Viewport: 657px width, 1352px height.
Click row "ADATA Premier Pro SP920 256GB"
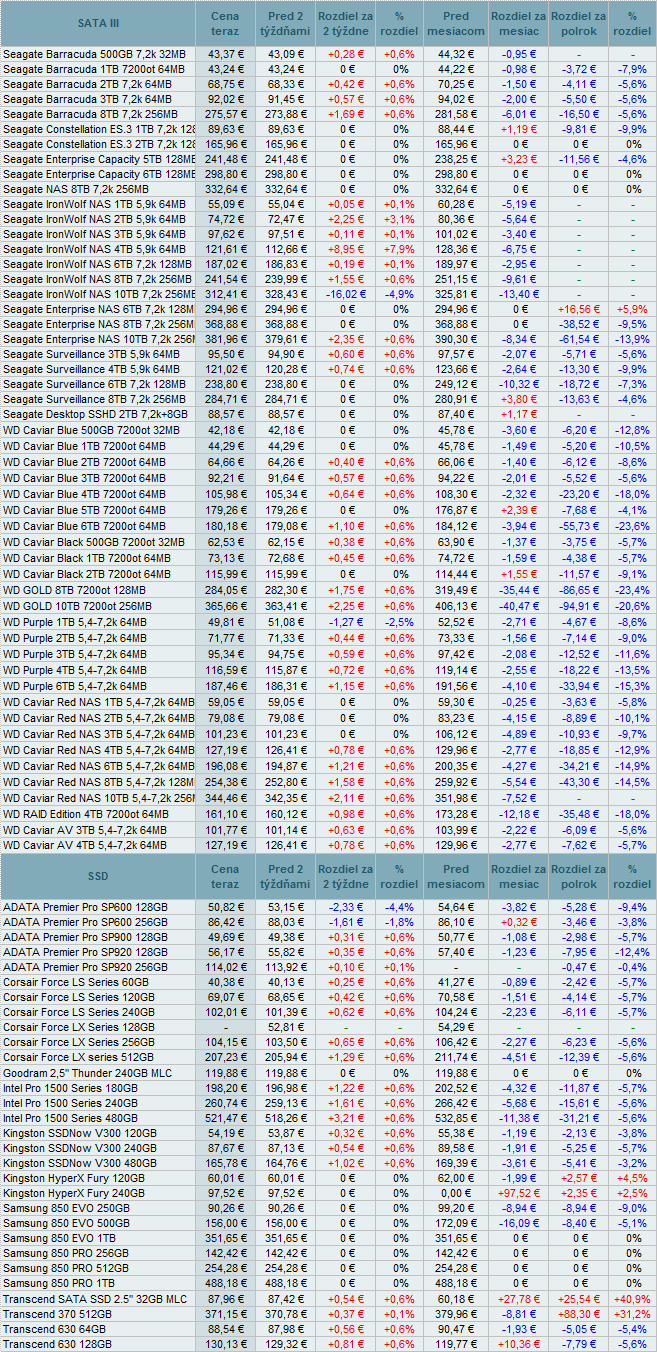coord(328,967)
